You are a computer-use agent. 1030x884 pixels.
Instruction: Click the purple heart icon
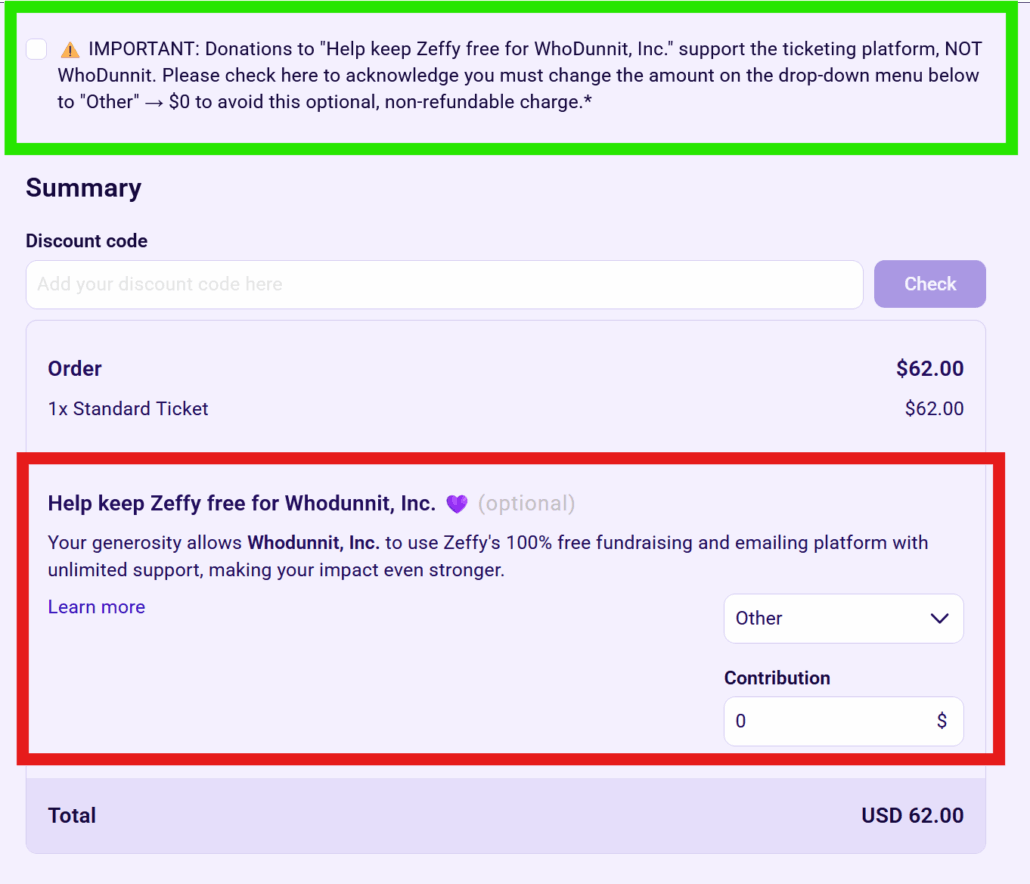(x=457, y=504)
